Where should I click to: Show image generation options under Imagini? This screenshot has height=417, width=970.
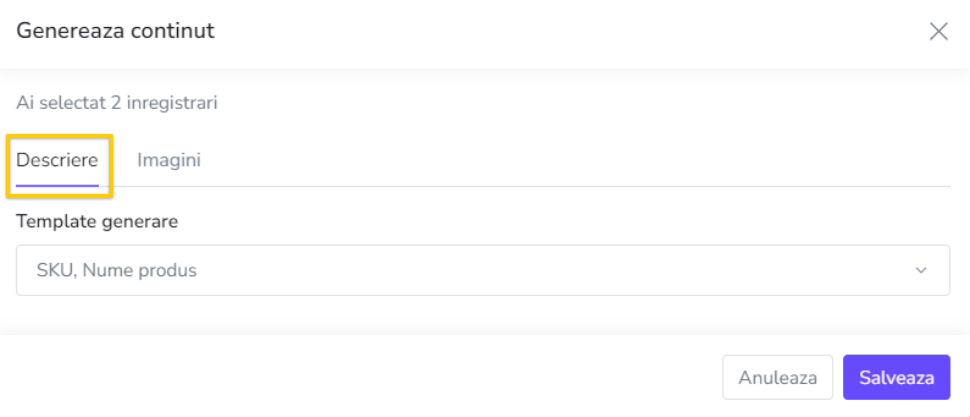coord(169,160)
